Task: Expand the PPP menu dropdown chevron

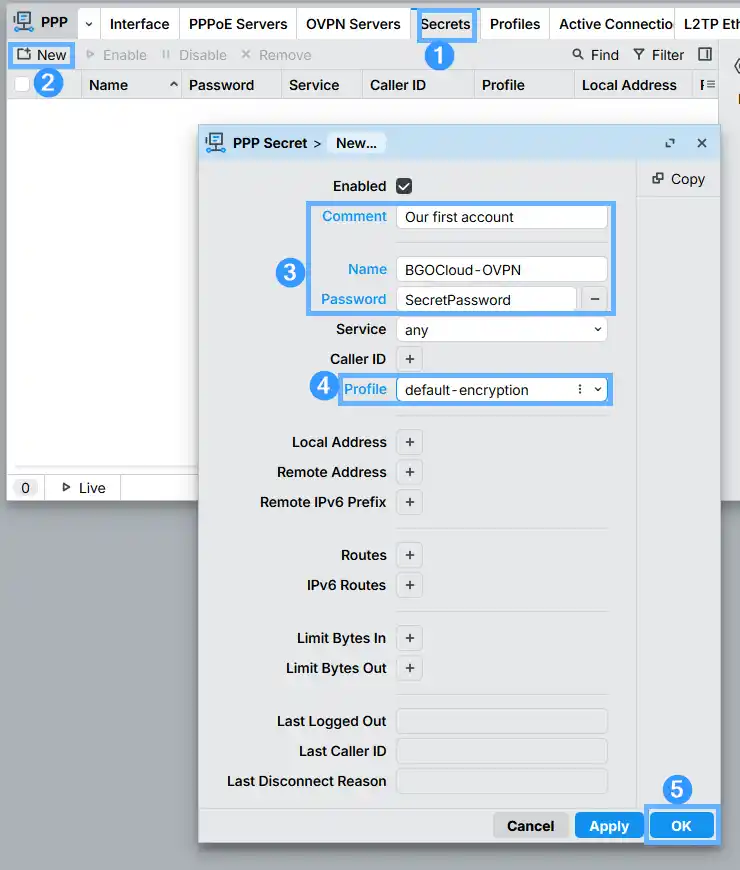Action: click(x=89, y=24)
